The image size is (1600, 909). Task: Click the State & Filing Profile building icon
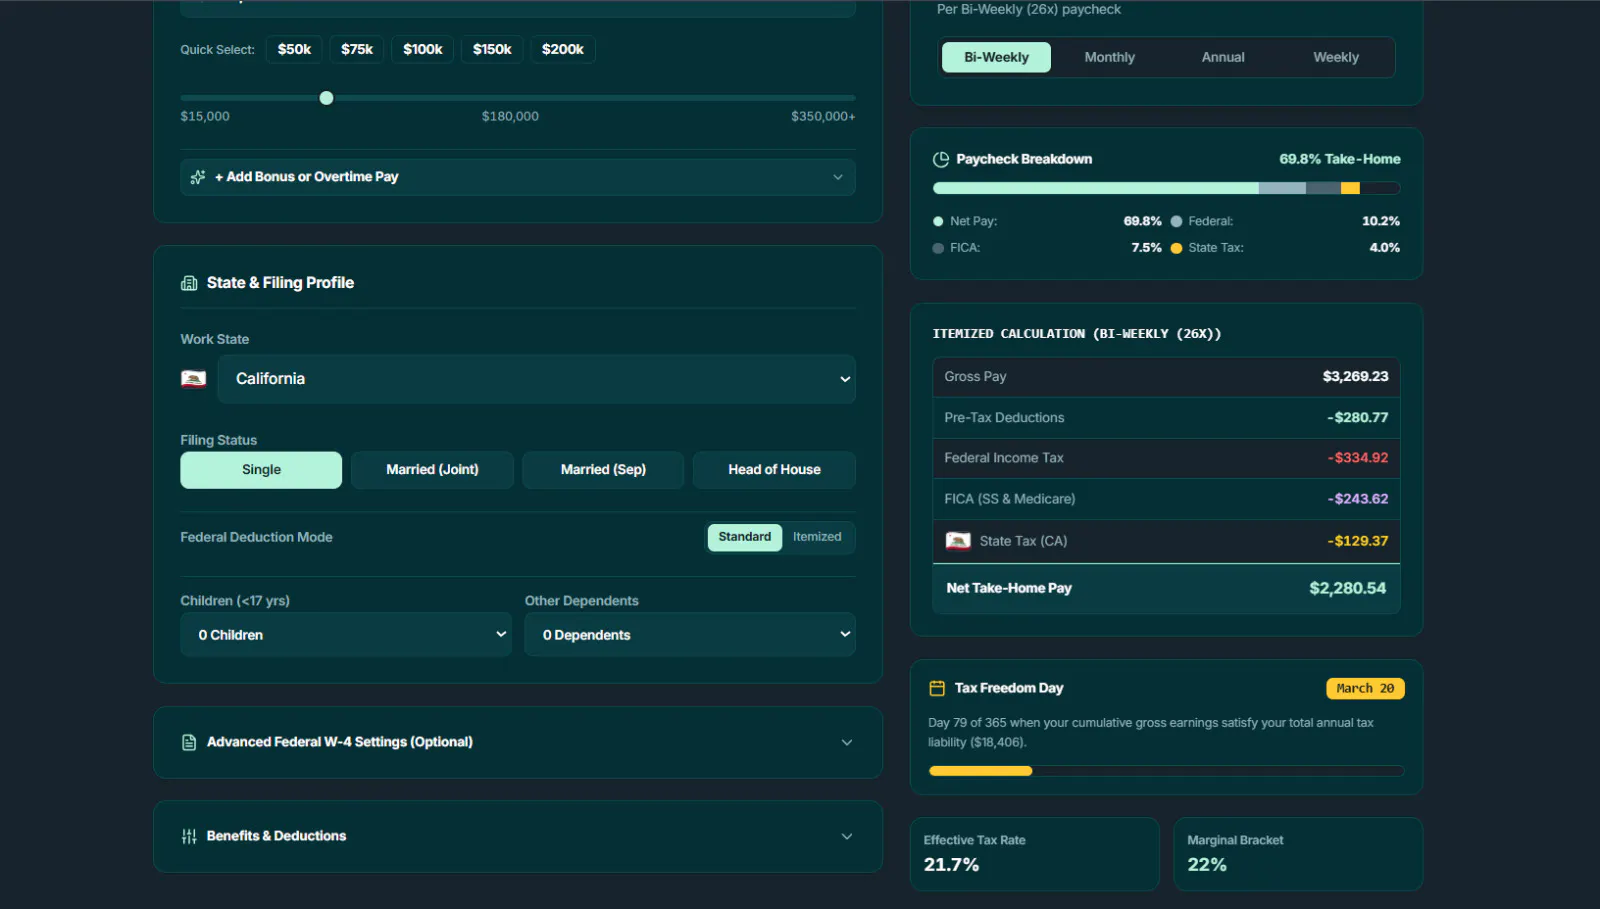point(189,283)
